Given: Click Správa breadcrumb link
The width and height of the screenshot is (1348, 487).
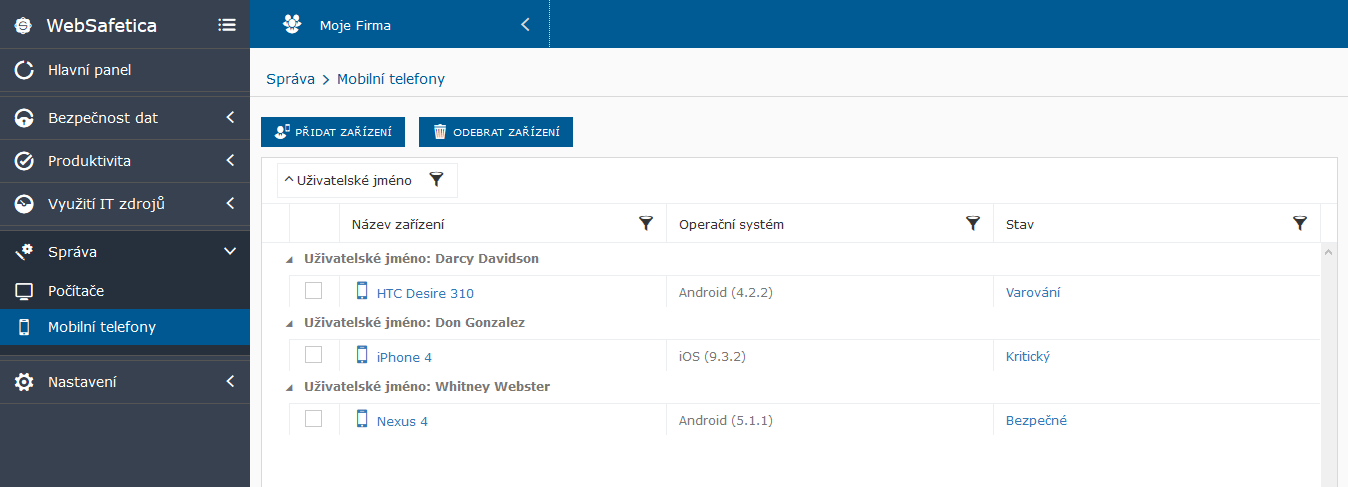Looking at the screenshot, I should click(x=290, y=79).
